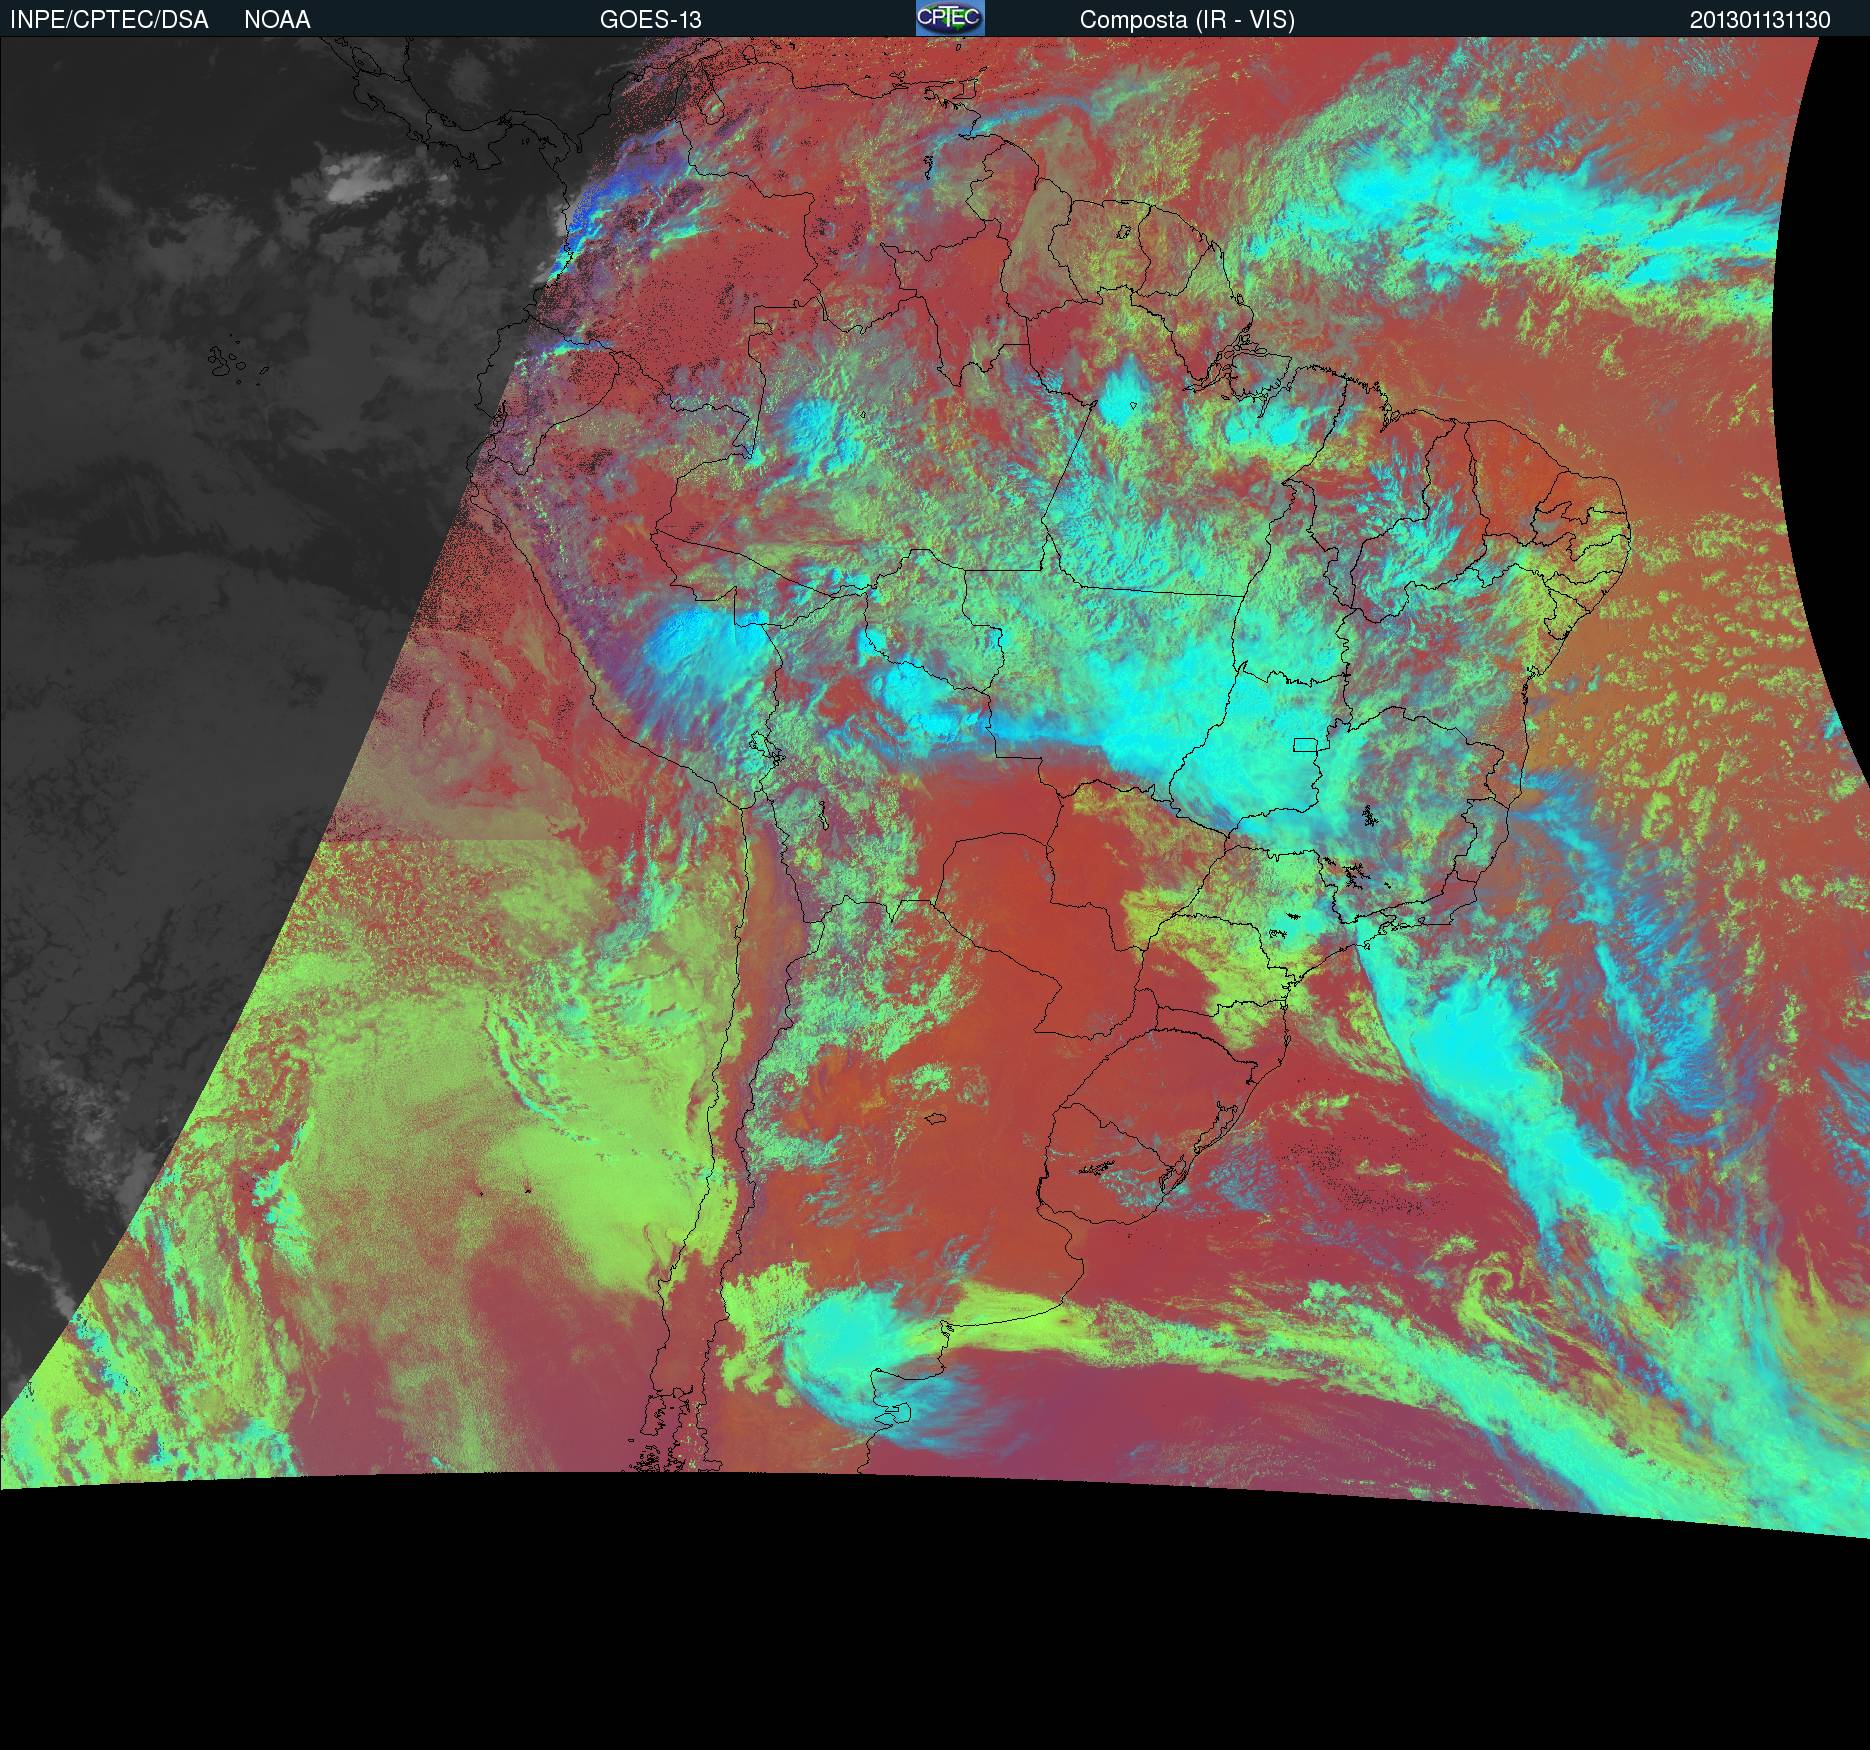This screenshot has width=1870, height=1750.
Task: Click the timestamp '201301131130'
Action: pyautogui.click(x=1760, y=20)
